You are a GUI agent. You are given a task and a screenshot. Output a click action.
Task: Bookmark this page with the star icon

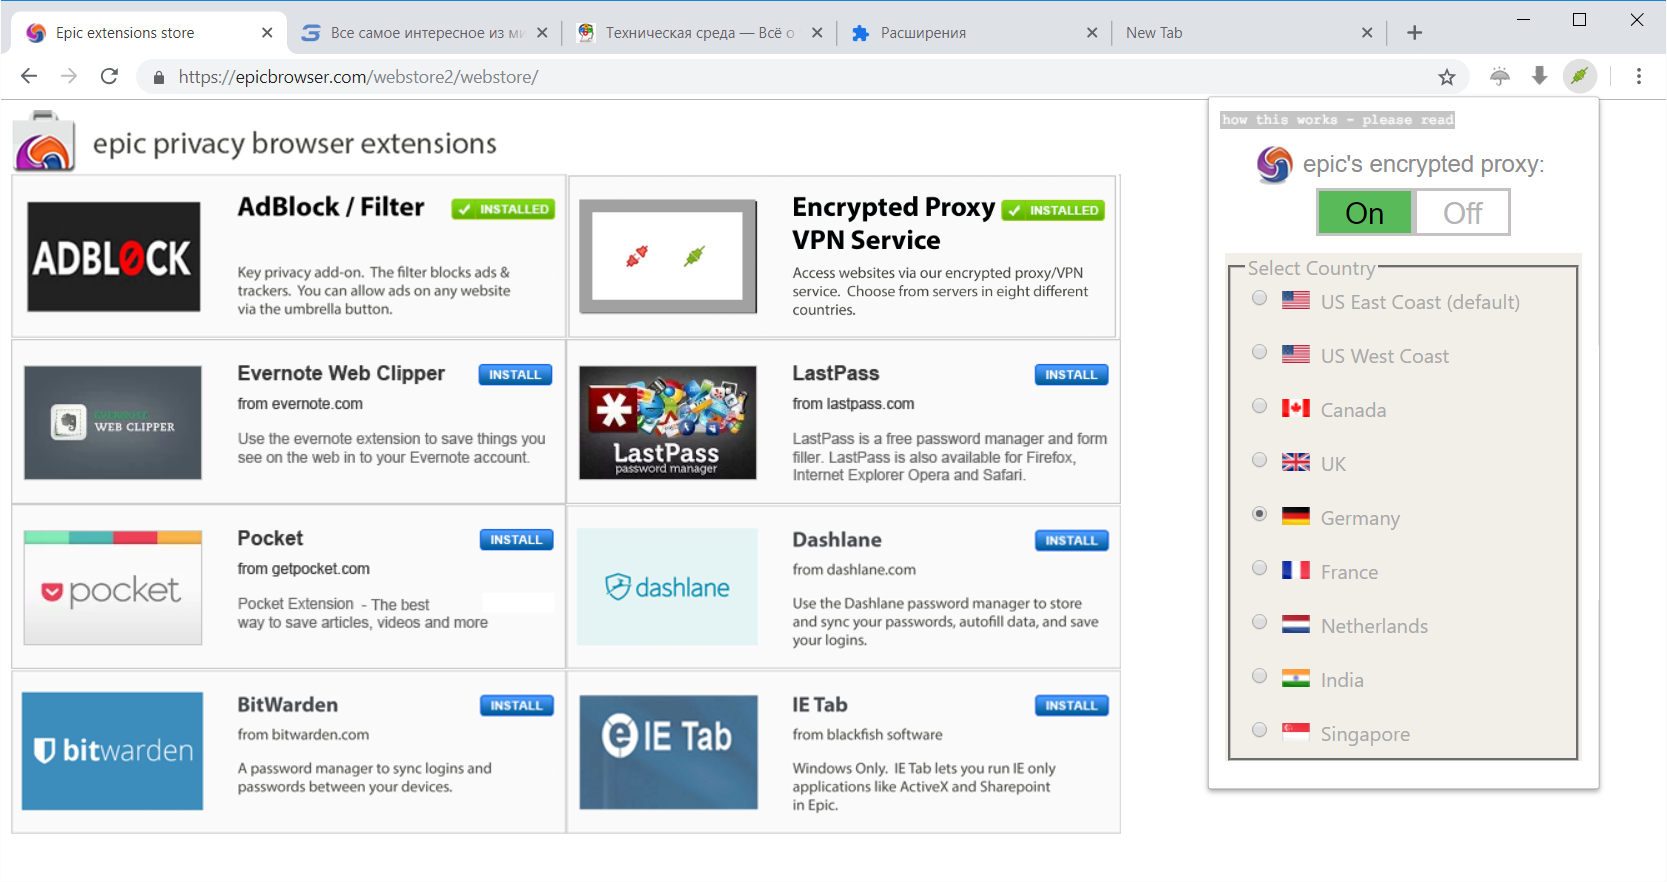point(1446,77)
